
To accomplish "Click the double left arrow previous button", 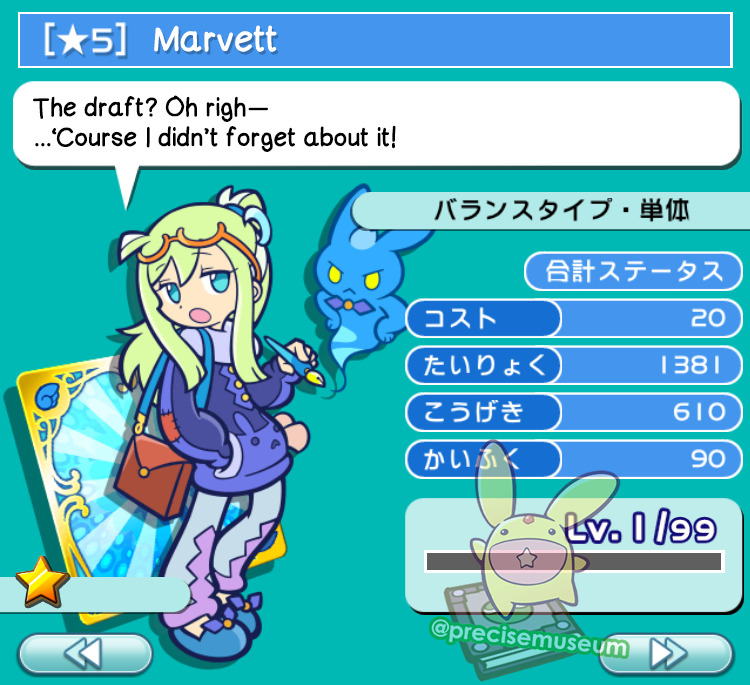I will pos(85,653).
